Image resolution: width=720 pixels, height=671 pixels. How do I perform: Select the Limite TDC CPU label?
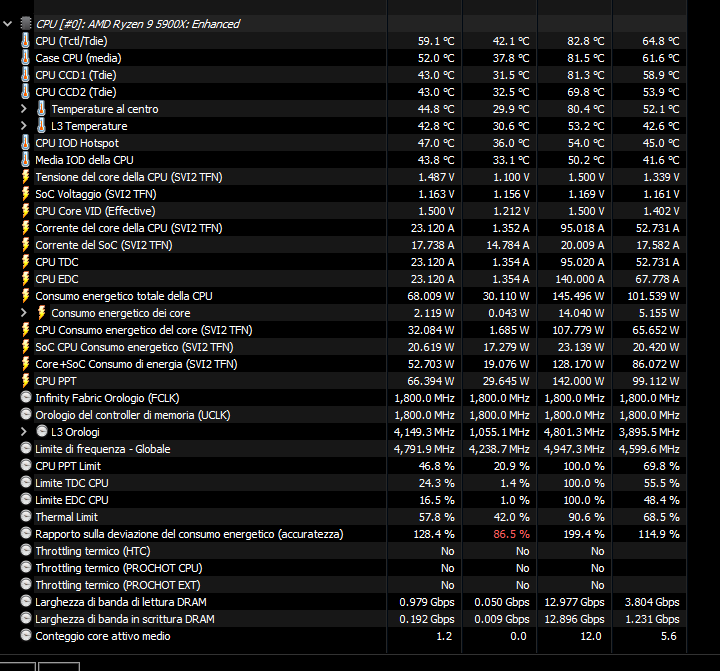coord(72,483)
